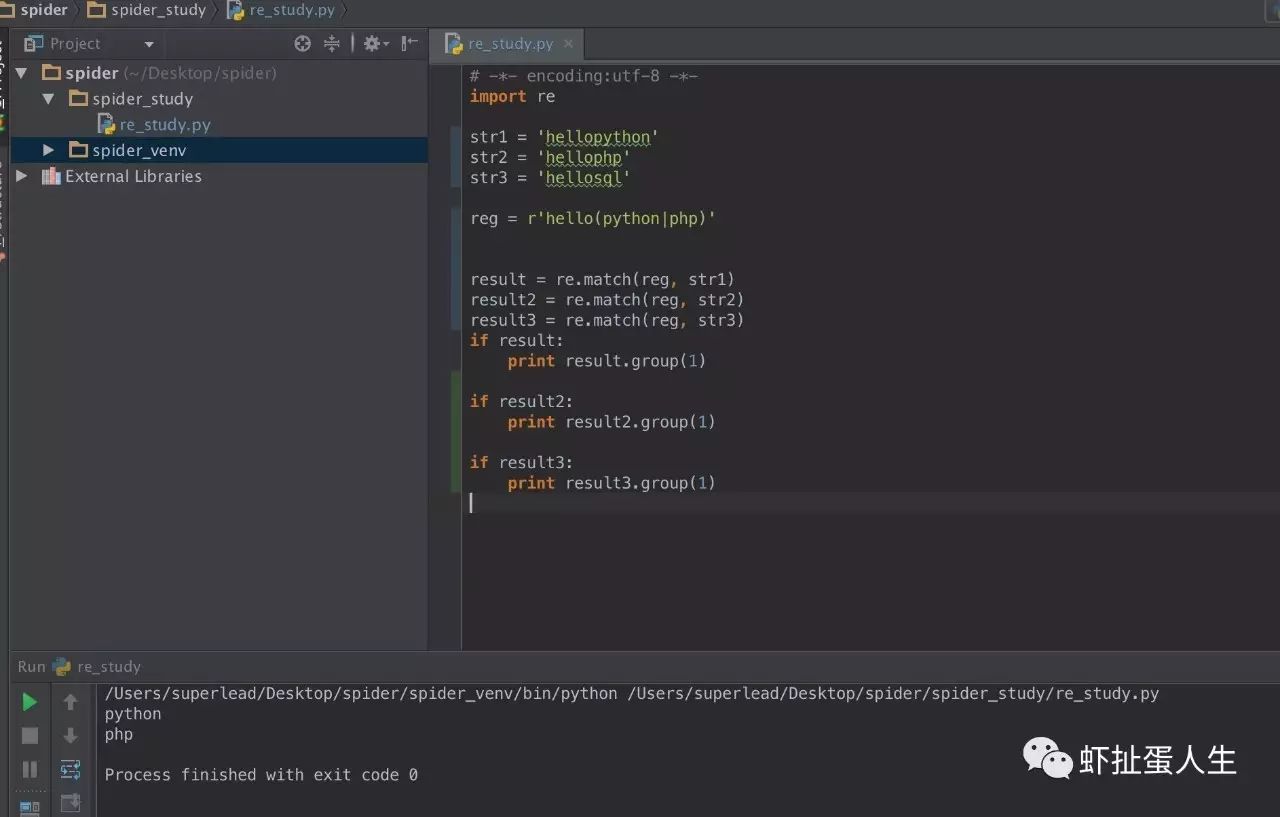Click the interpreter path command line in console

pyautogui.click(x=632, y=693)
